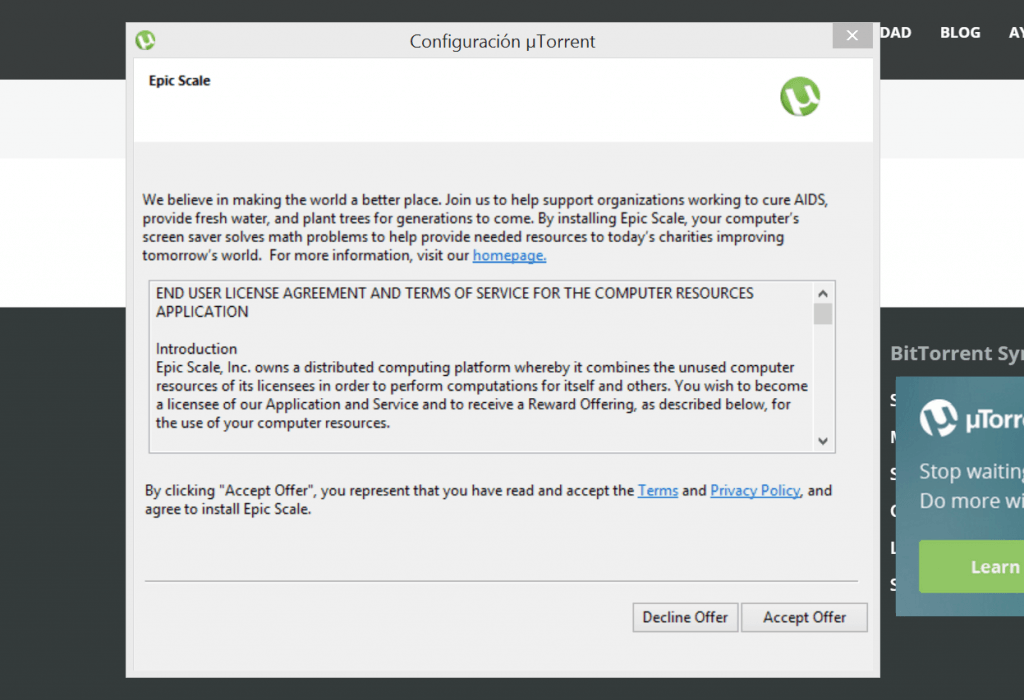This screenshot has width=1024, height=700.
Task: Click the green µTorrent logo in the header
Action: click(800, 97)
